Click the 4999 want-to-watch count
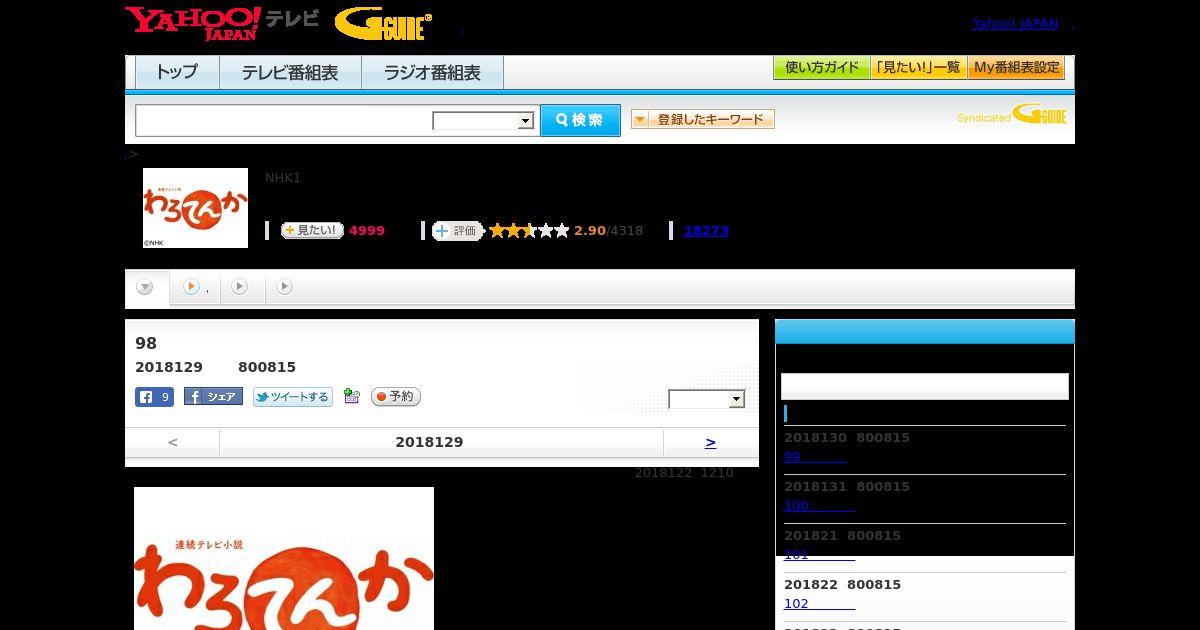The height and width of the screenshot is (630, 1200). tap(367, 231)
